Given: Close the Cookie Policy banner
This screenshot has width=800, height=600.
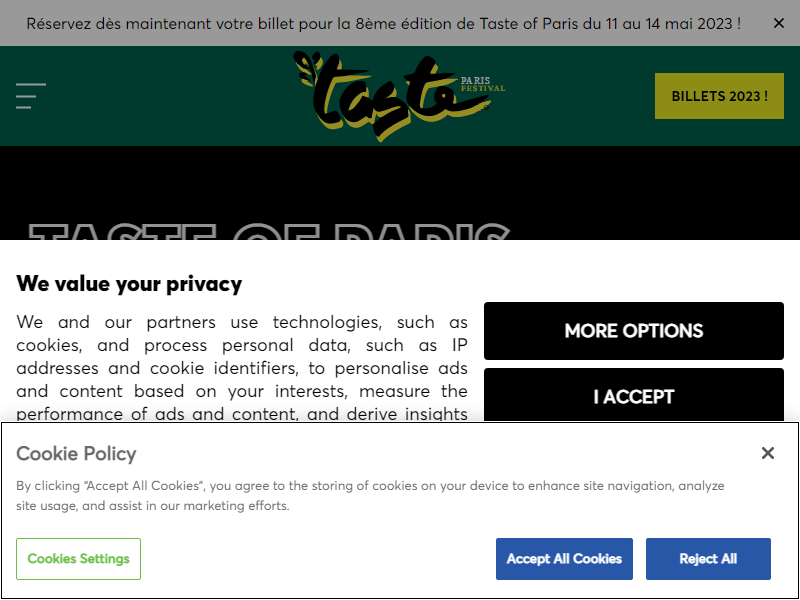Looking at the screenshot, I should (767, 453).
